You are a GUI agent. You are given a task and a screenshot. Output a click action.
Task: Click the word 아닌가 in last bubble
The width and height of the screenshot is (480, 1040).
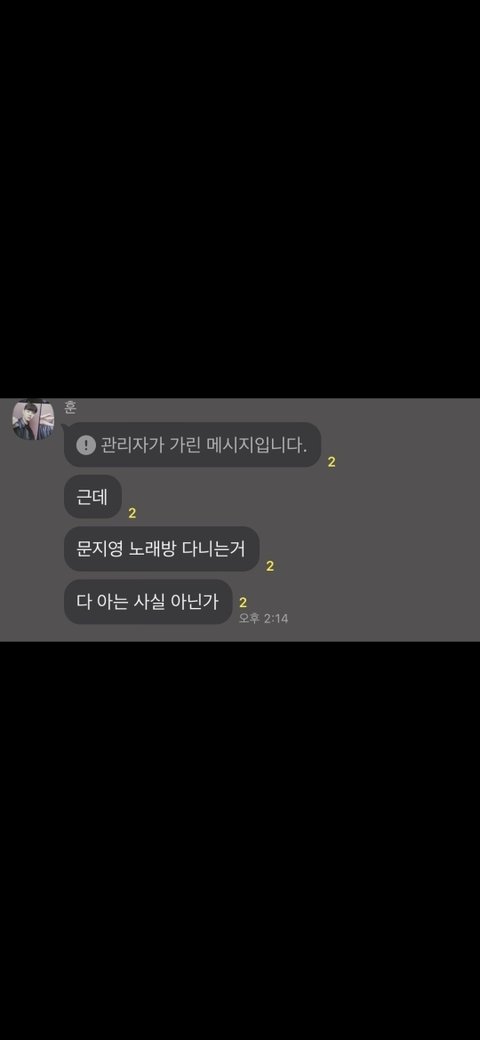[x=197, y=602]
